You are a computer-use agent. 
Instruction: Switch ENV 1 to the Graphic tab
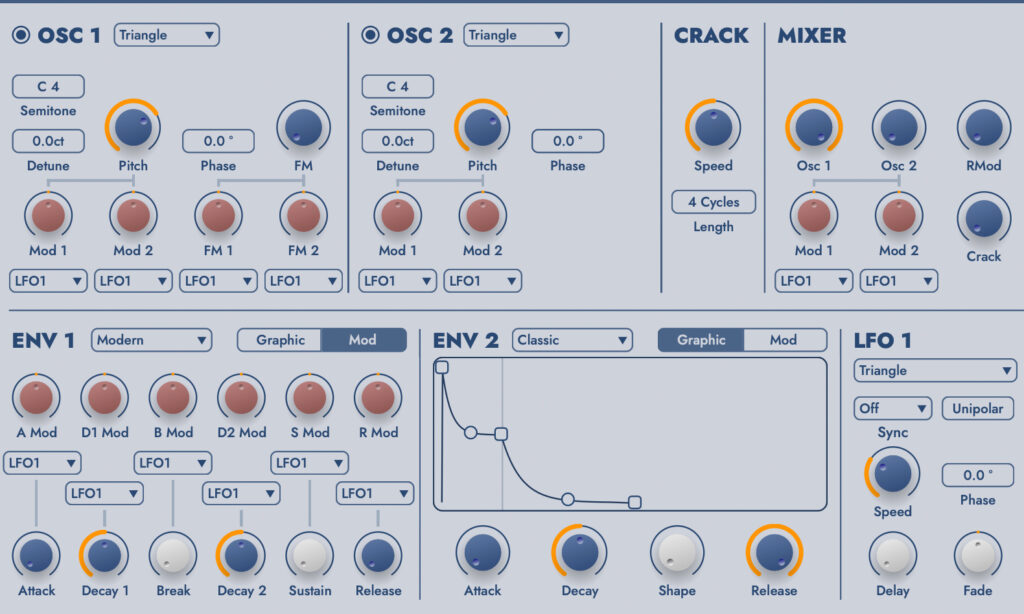tap(280, 340)
